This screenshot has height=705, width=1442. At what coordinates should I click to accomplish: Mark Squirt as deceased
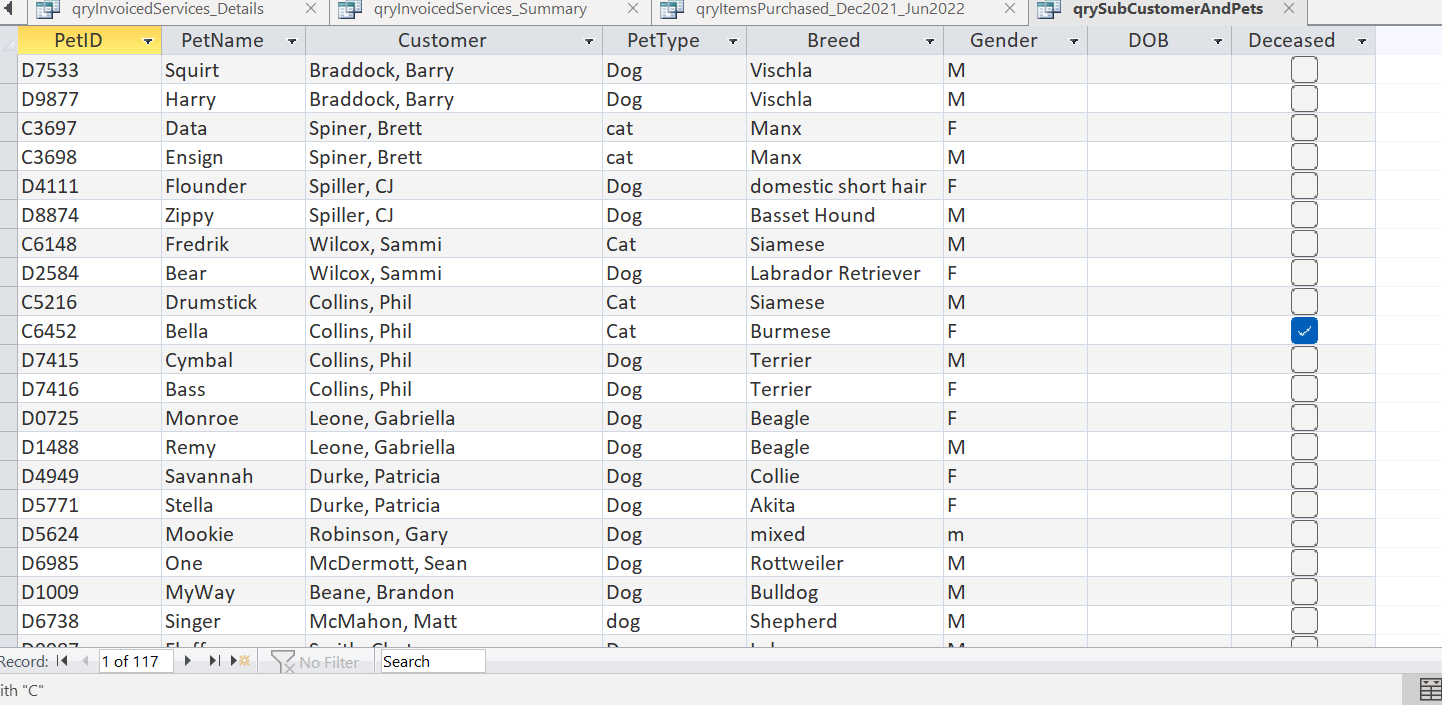click(x=1304, y=69)
